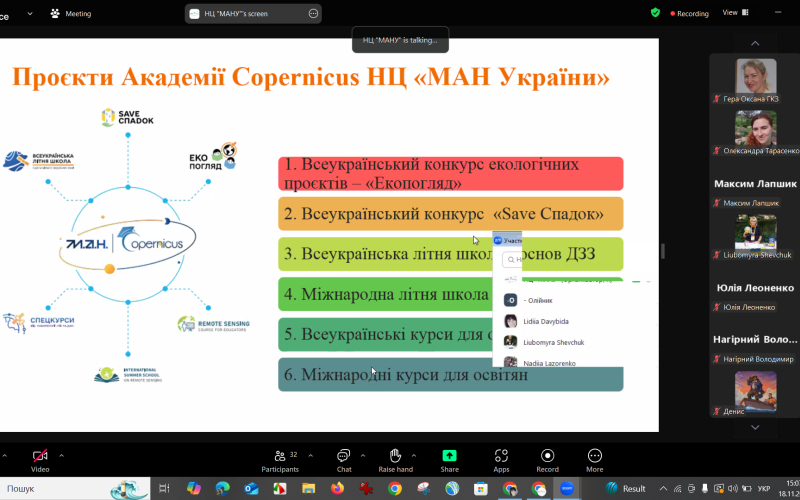The width and height of the screenshot is (800, 500).
Task: Open Outlook from the taskbar
Action: [251, 489]
